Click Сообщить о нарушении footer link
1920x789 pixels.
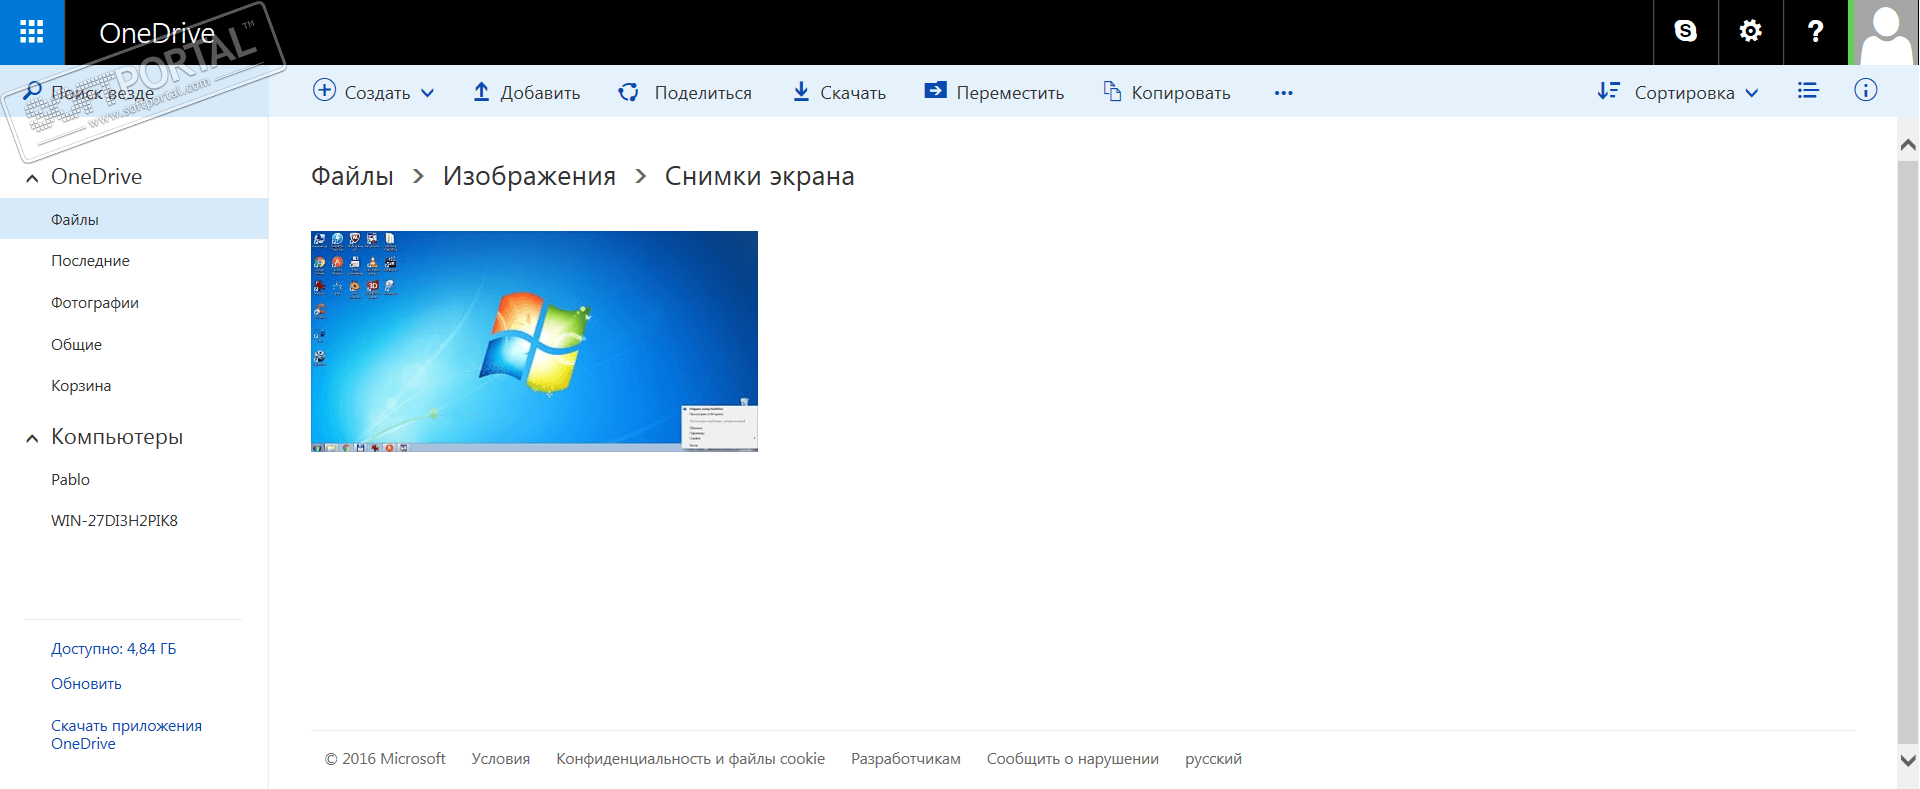click(x=1073, y=759)
